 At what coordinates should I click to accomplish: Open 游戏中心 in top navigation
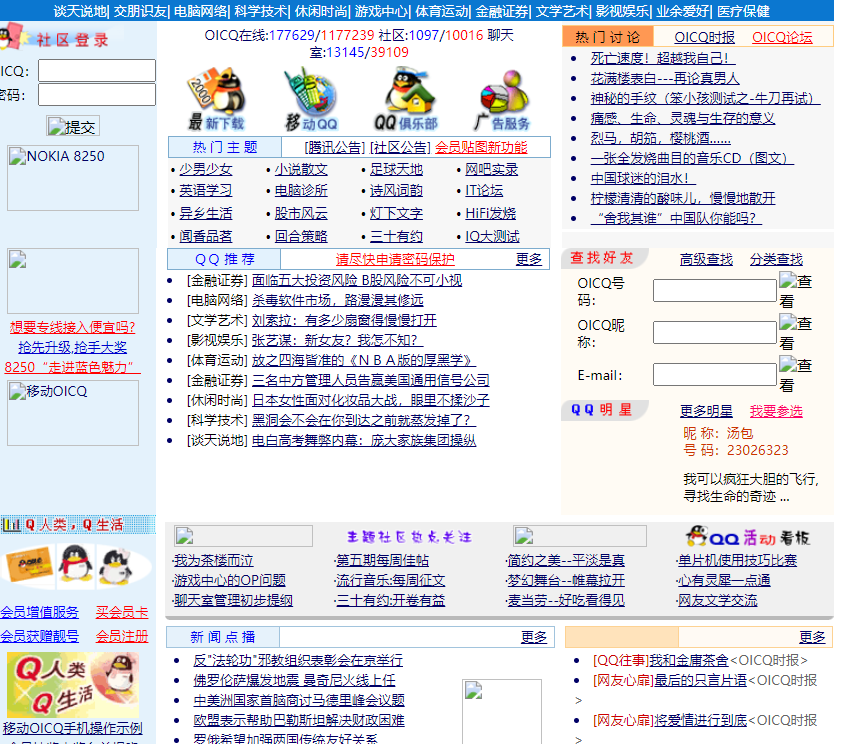click(381, 11)
